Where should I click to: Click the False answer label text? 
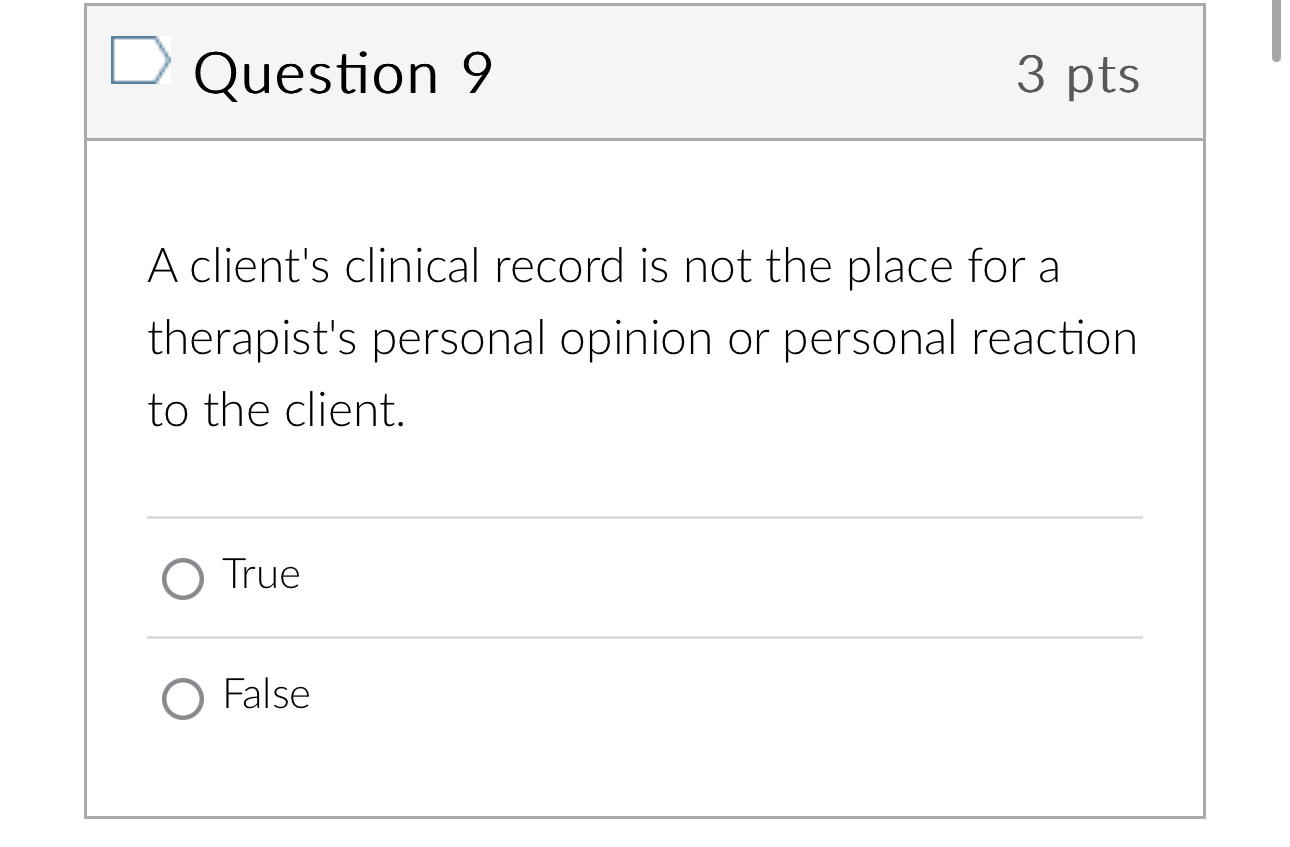266,695
